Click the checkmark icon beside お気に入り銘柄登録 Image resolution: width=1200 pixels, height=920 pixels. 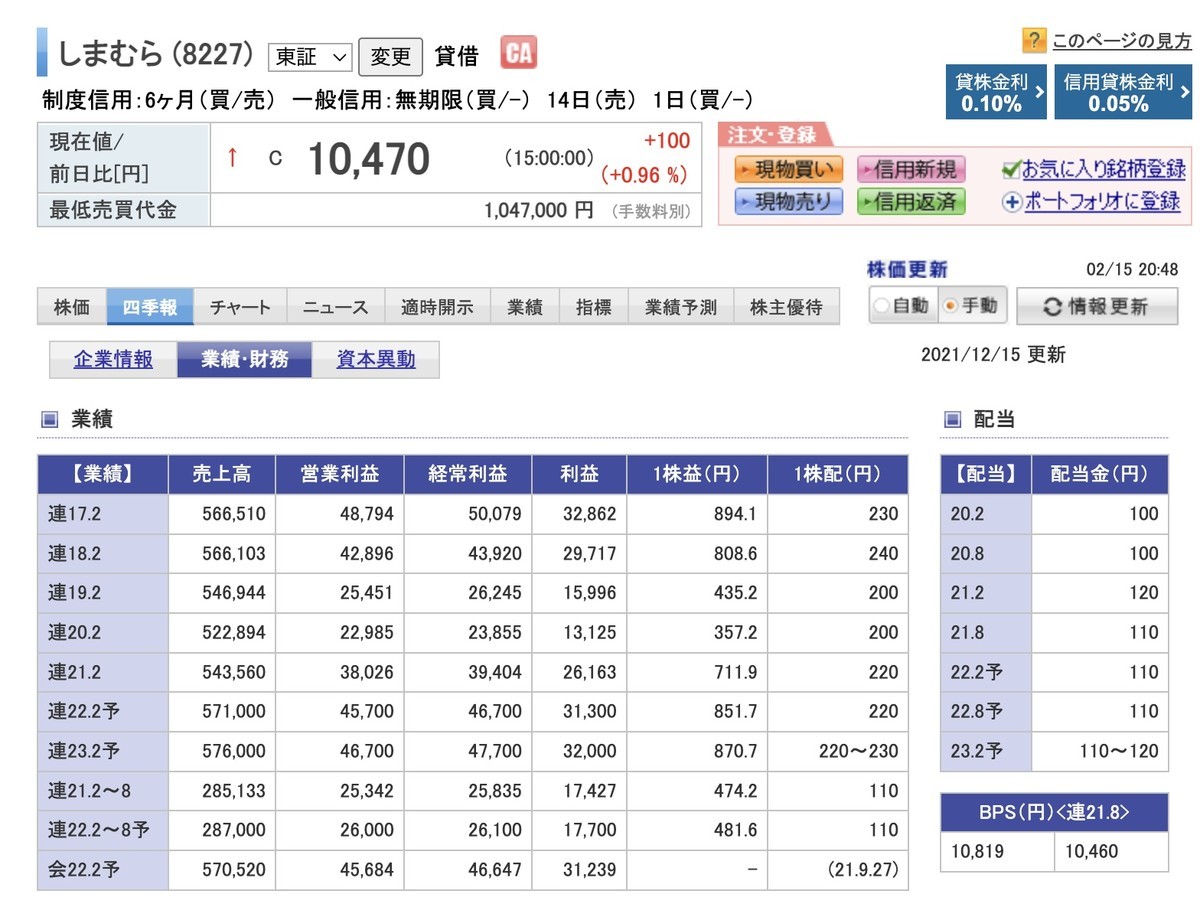point(1011,169)
